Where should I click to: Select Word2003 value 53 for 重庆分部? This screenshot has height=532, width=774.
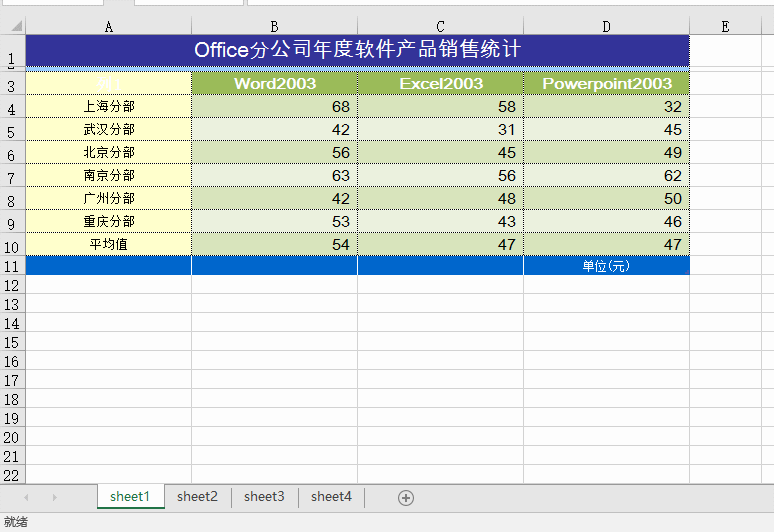[x=274, y=221]
